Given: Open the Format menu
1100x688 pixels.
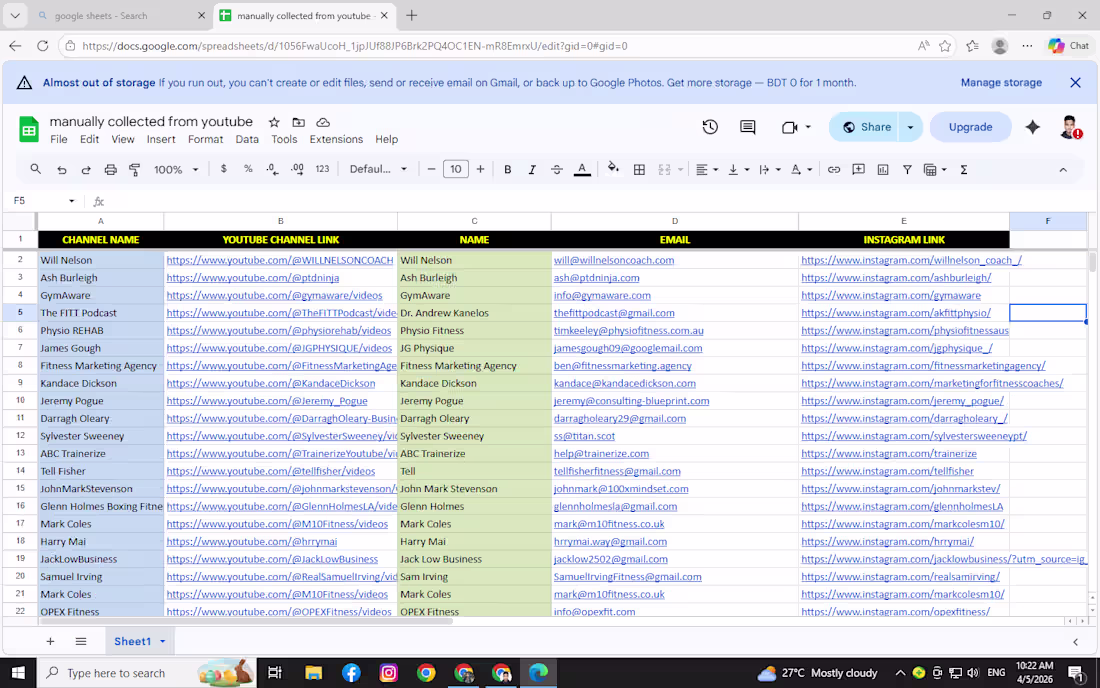Looking at the screenshot, I should [205, 139].
